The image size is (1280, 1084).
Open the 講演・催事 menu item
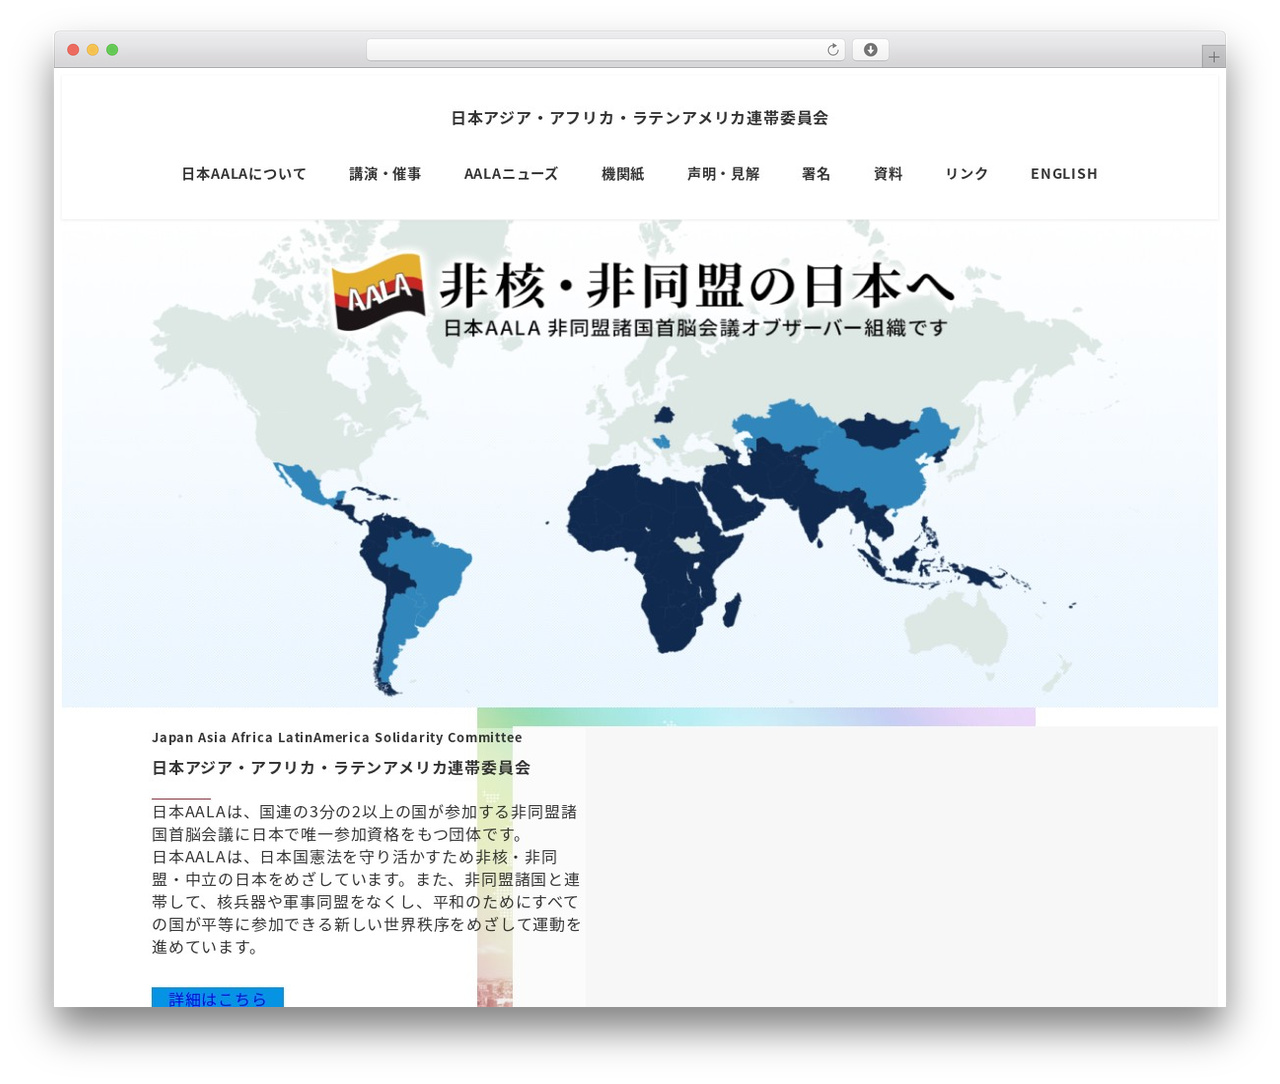click(385, 174)
